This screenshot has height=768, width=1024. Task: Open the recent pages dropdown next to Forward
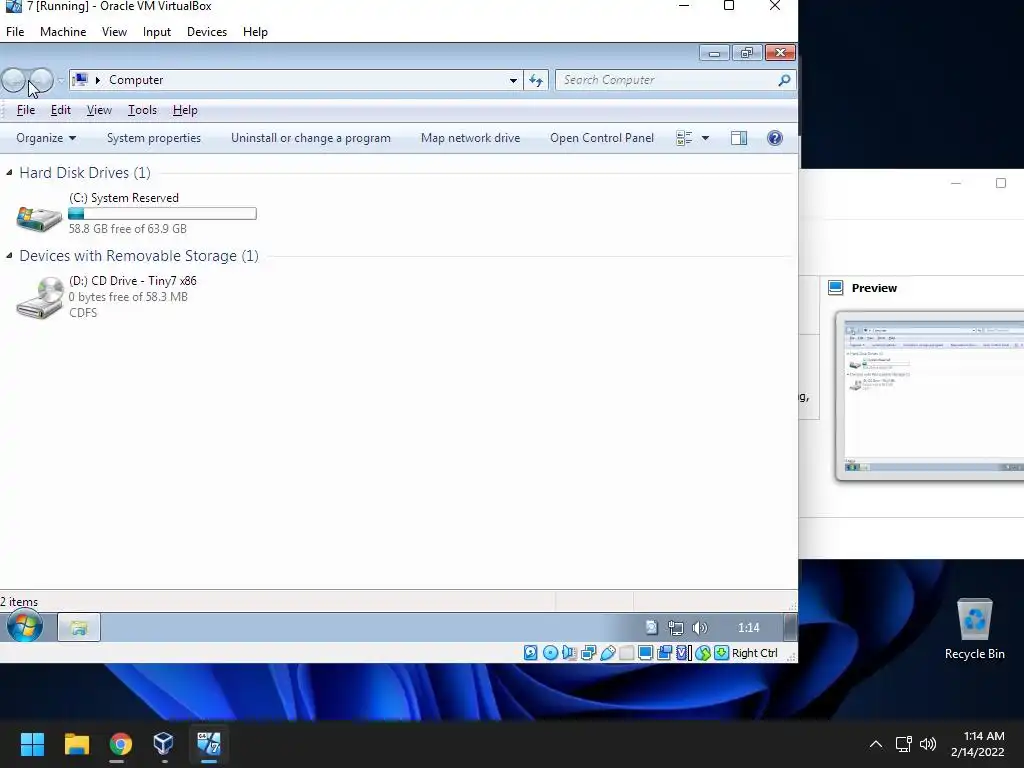click(61, 81)
